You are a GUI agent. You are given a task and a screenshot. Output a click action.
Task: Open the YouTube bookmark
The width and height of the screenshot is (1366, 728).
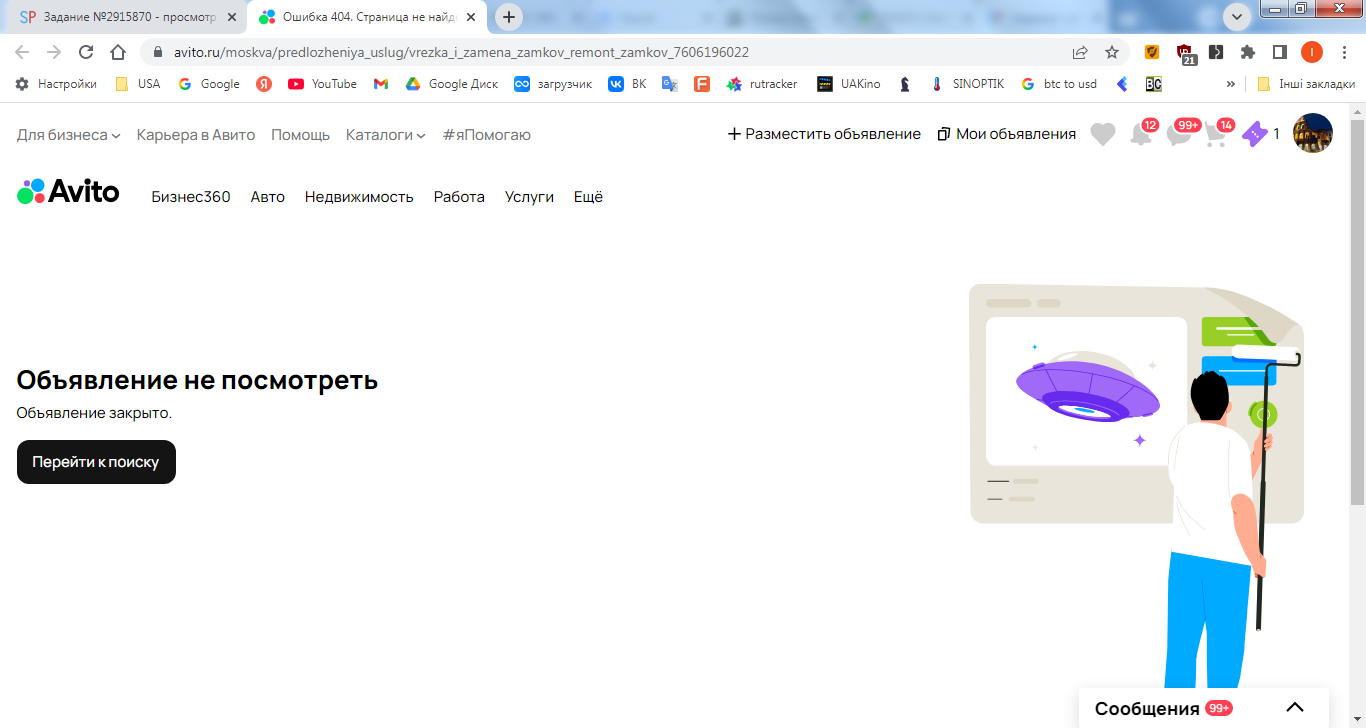(x=322, y=84)
